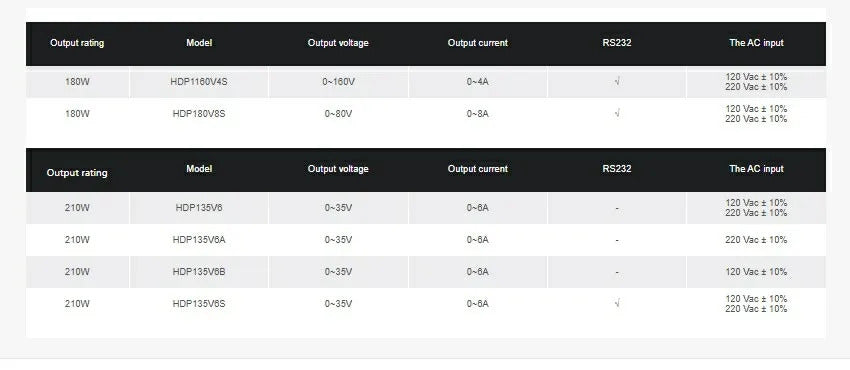Click the 0~160V output voltage cell
Image resolution: width=850 pixels, height=370 pixels.
point(338,82)
